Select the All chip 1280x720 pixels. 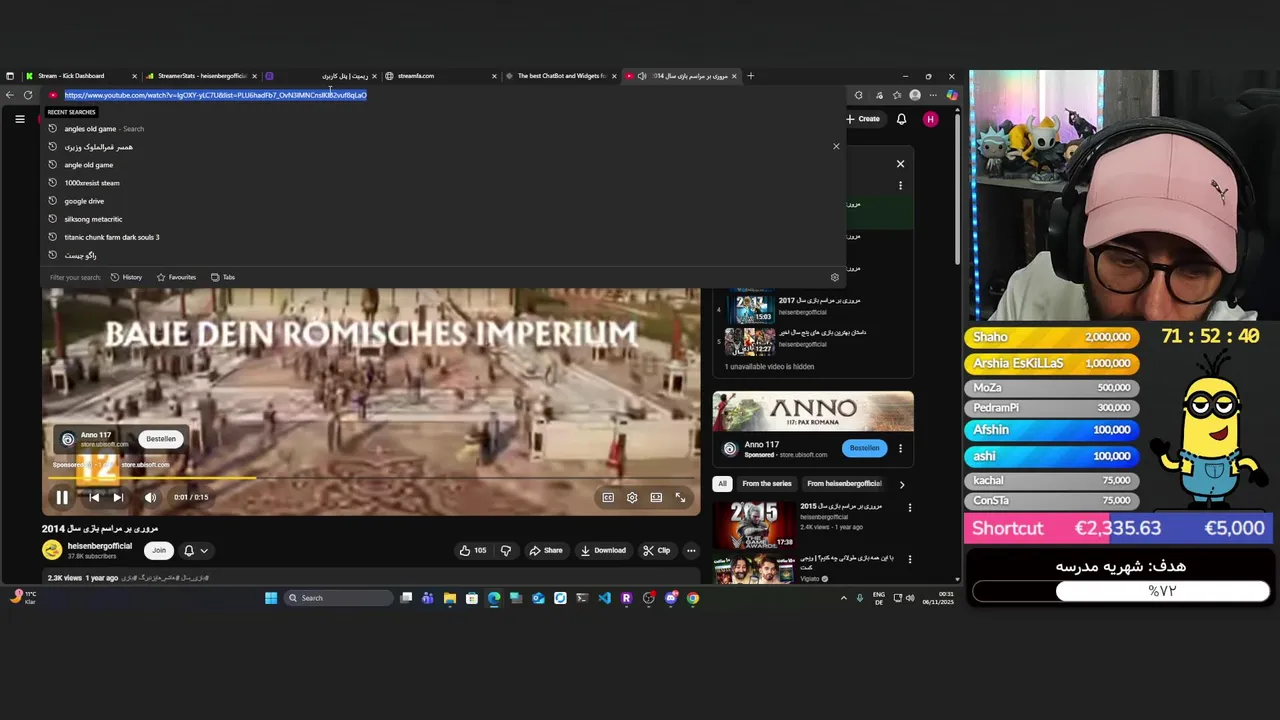pyautogui.click(x=722, y=484)
